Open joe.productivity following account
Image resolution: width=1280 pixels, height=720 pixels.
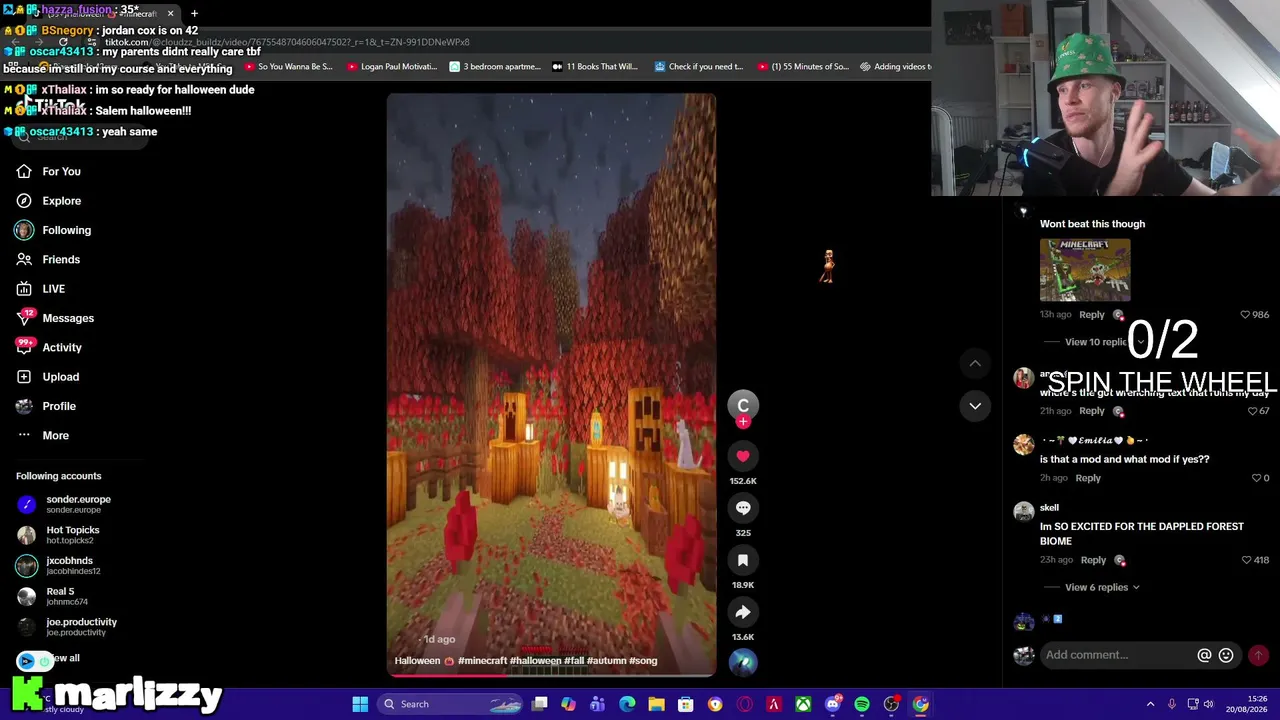pos(67,627)
